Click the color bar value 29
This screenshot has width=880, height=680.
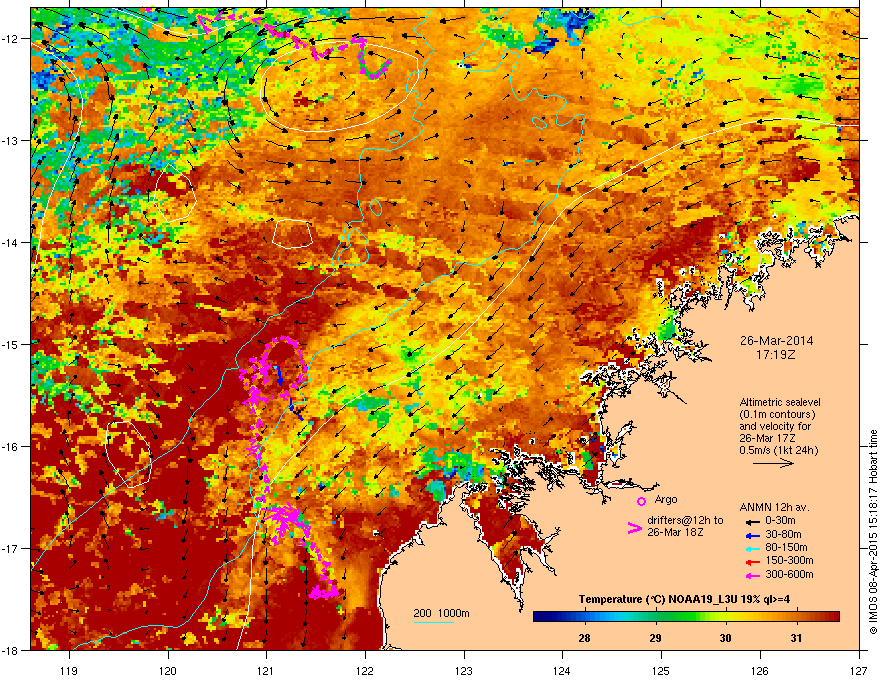tap(655, 638)
